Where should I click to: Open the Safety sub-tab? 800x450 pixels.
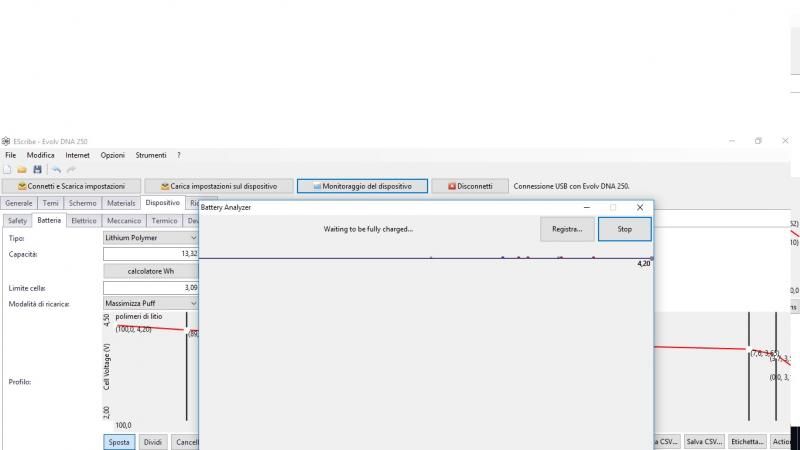tap(17, 221)
